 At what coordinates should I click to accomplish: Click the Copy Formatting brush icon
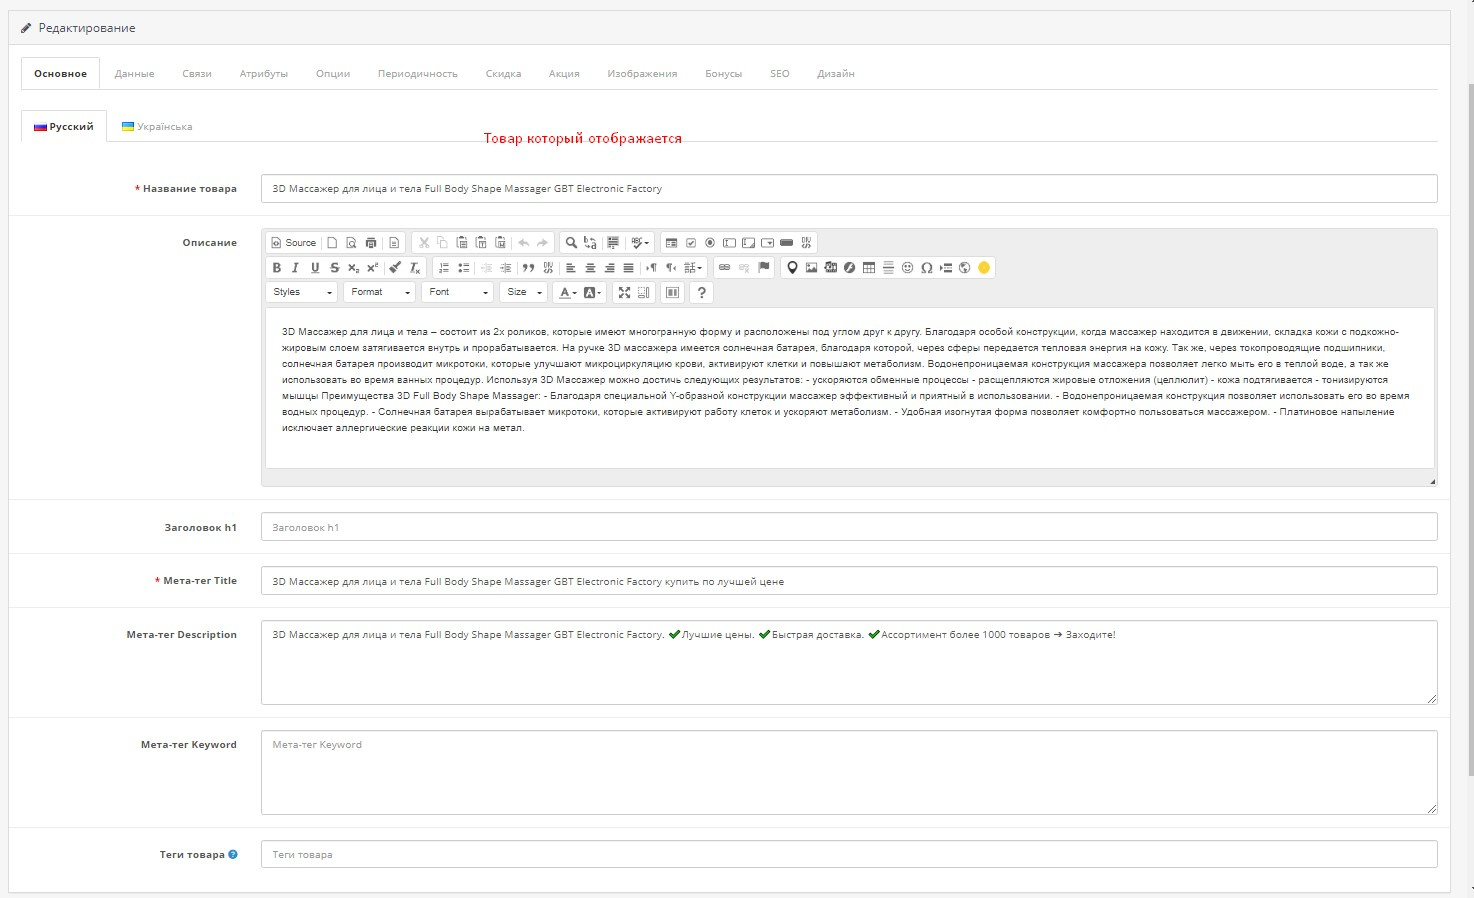point(395,268)
